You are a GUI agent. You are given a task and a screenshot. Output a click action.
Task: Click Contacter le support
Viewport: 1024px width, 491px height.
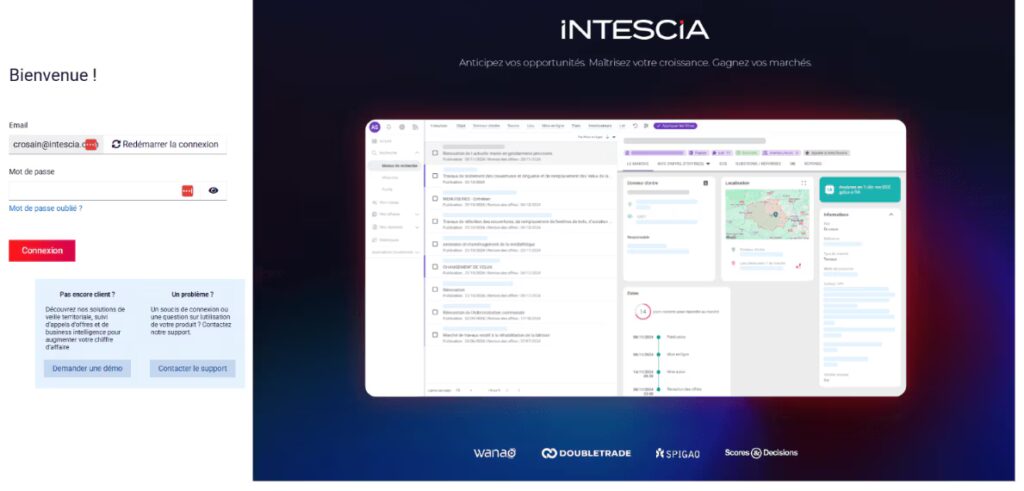[193, 368]
